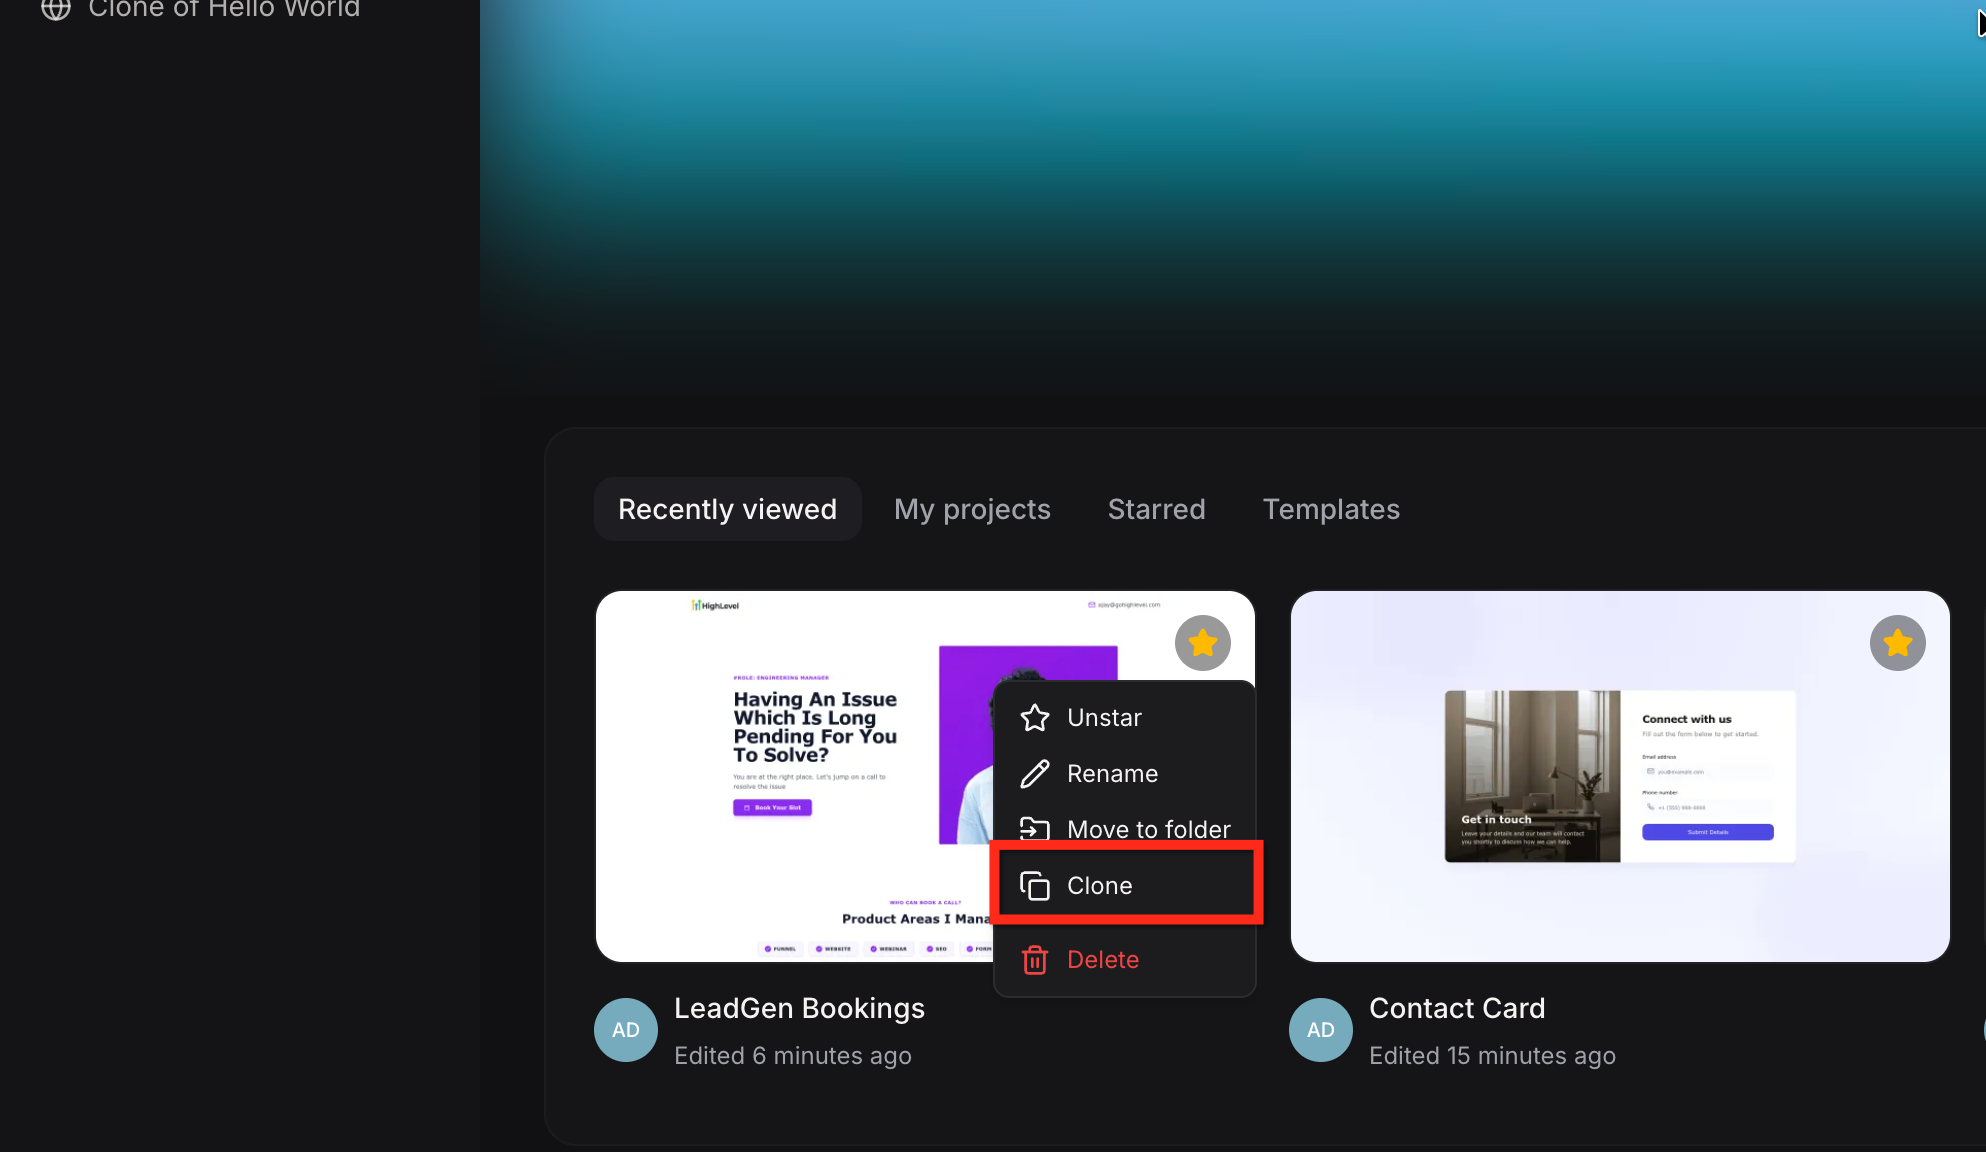Click the red Delete trash icon
The image size is (1986, 1152).
(x=1035, y=960)
